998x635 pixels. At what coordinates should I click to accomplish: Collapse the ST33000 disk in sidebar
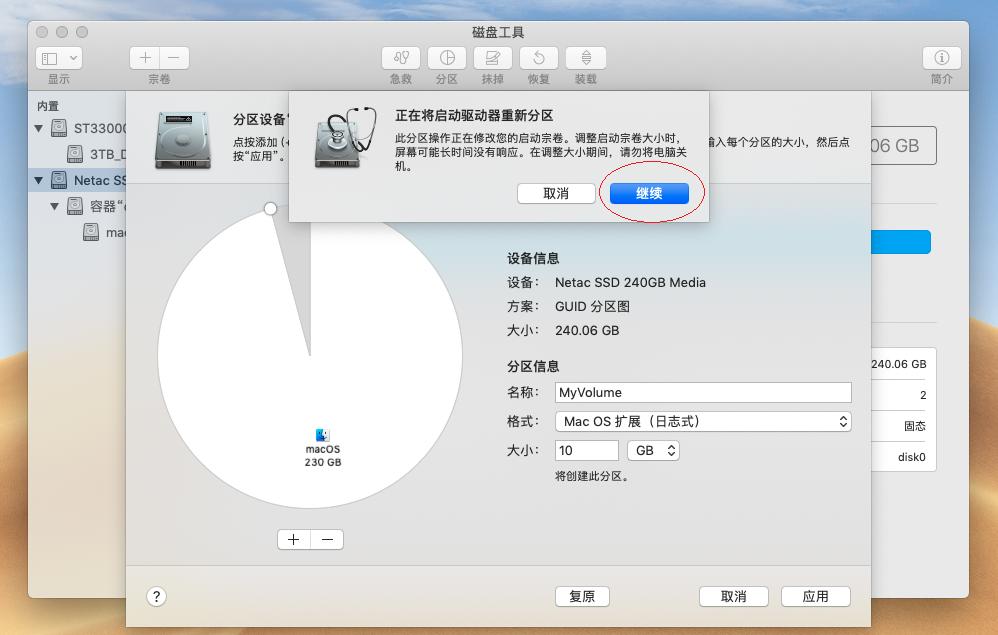pyautogui.click(x=38, y=128)
